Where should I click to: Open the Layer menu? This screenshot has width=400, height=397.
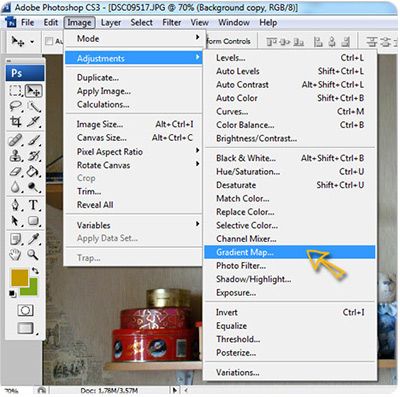[111, 23]
